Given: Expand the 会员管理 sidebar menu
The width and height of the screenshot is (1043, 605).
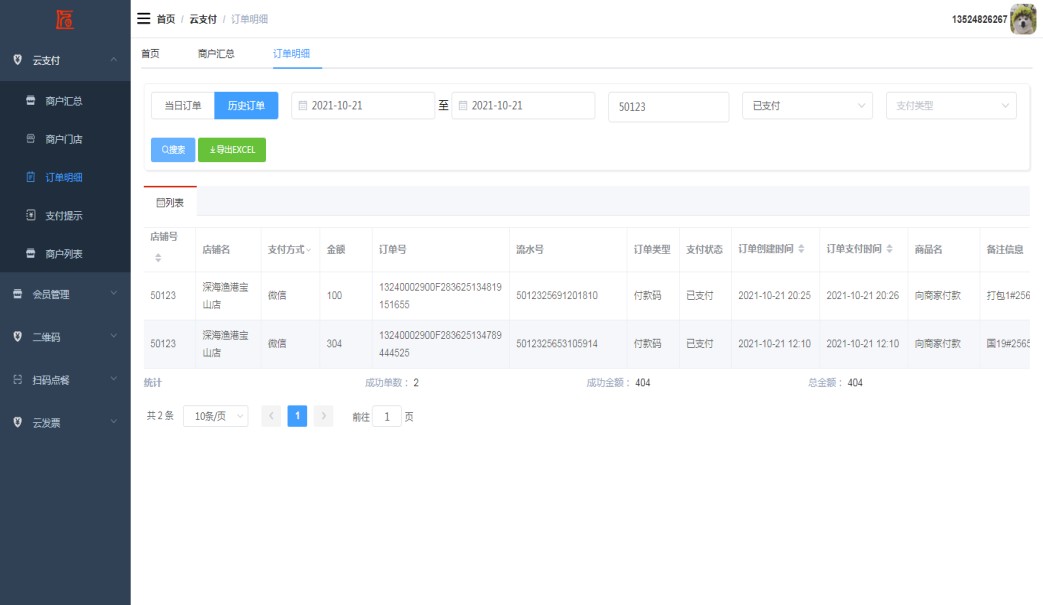Looking at the screenshot, I should 65,294.
